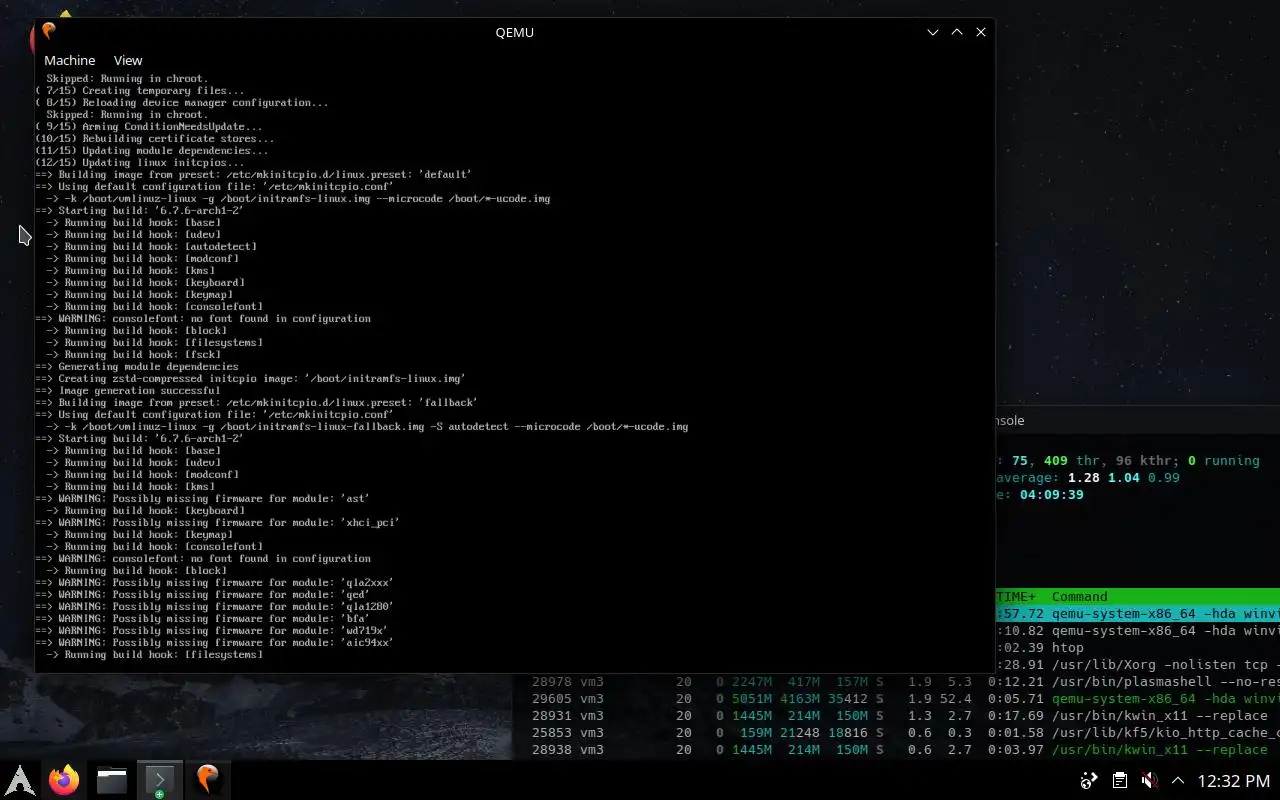Open the View menu in QEMU
1280x800 pixels.
[128, 60]
